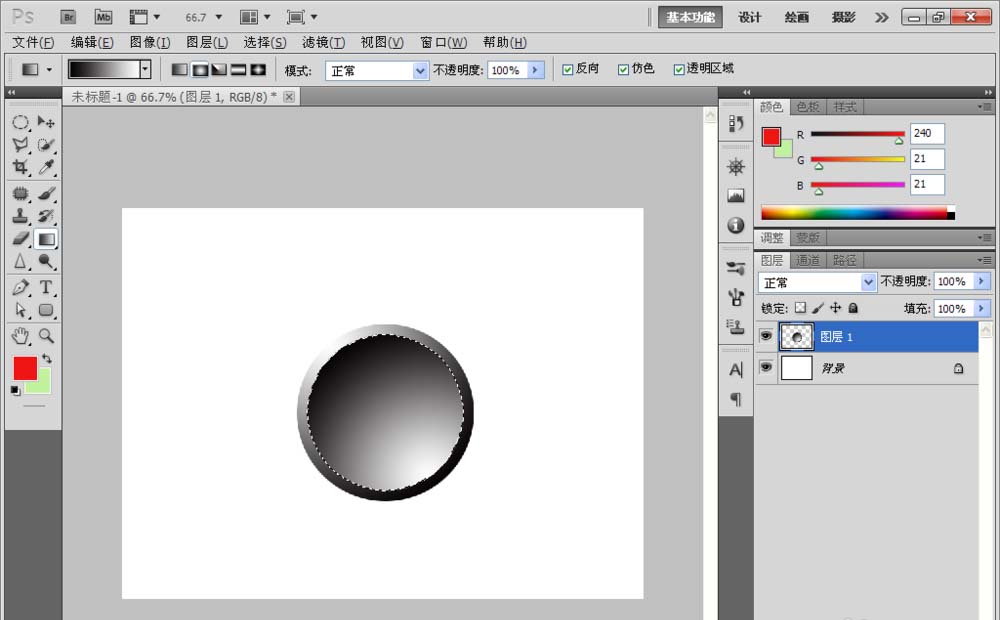Image resolution: width=1000 pixels, height=620 pixels.
Task: Select the Eyedropper tool
Action: [x=46, y=168]
